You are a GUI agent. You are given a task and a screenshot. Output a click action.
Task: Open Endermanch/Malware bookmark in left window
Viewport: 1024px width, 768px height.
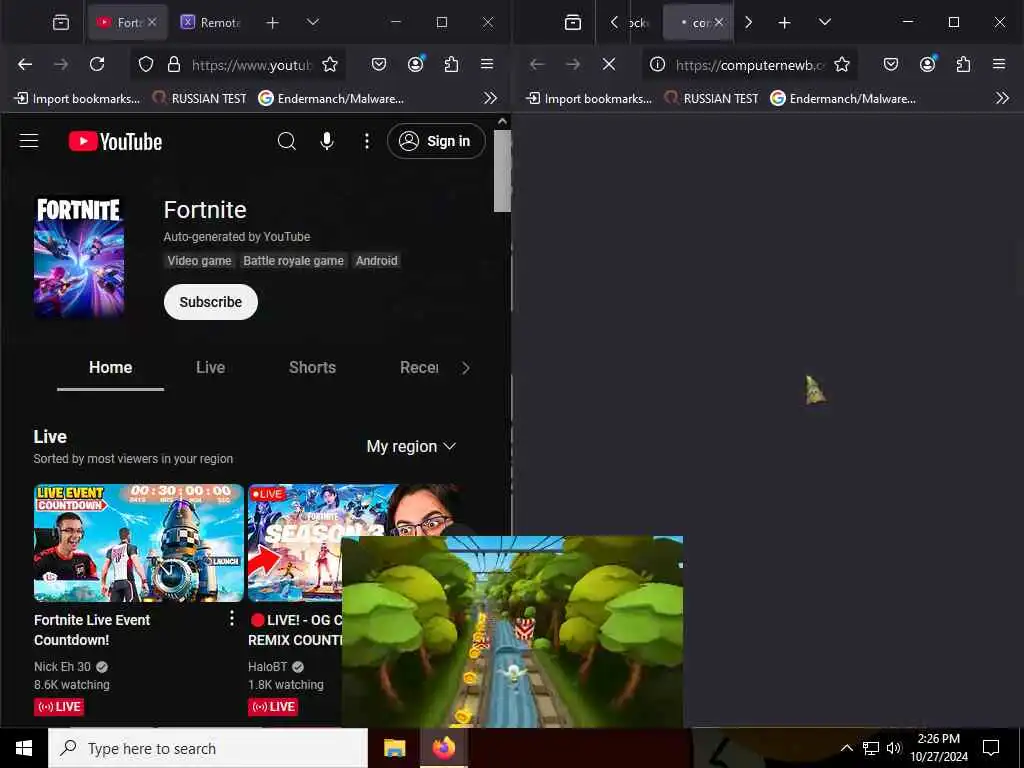(x=331, y=99)
